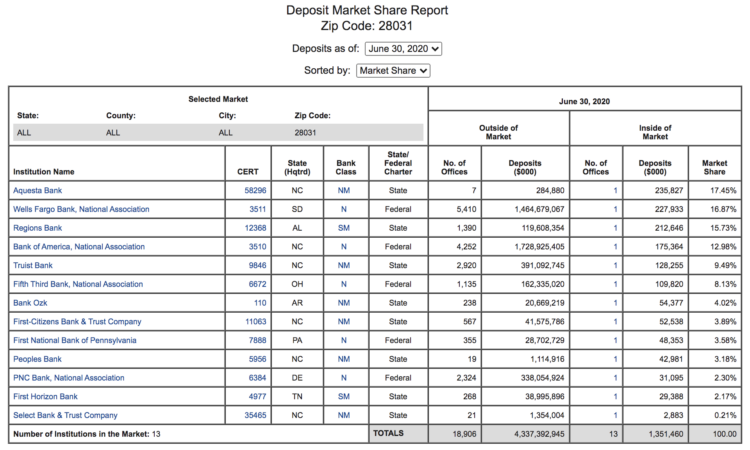
Task: Click bank class N for PNC Bank
Action: point(344,378)
